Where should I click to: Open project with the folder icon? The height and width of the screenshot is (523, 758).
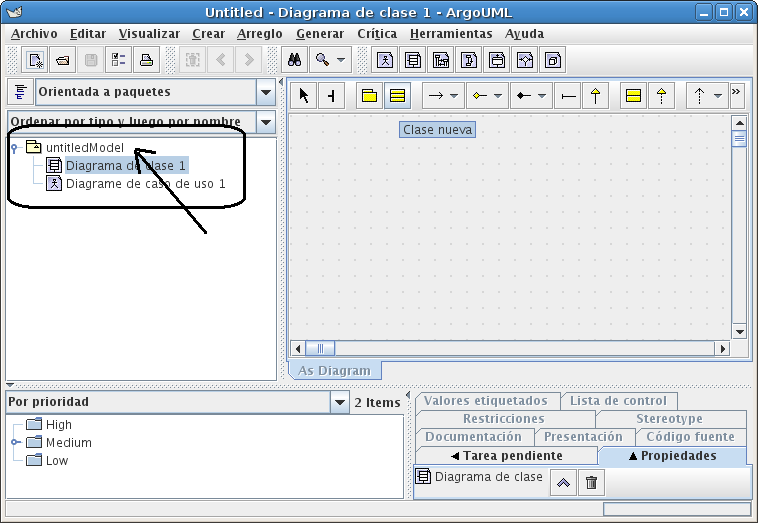(x=62, y=60)
